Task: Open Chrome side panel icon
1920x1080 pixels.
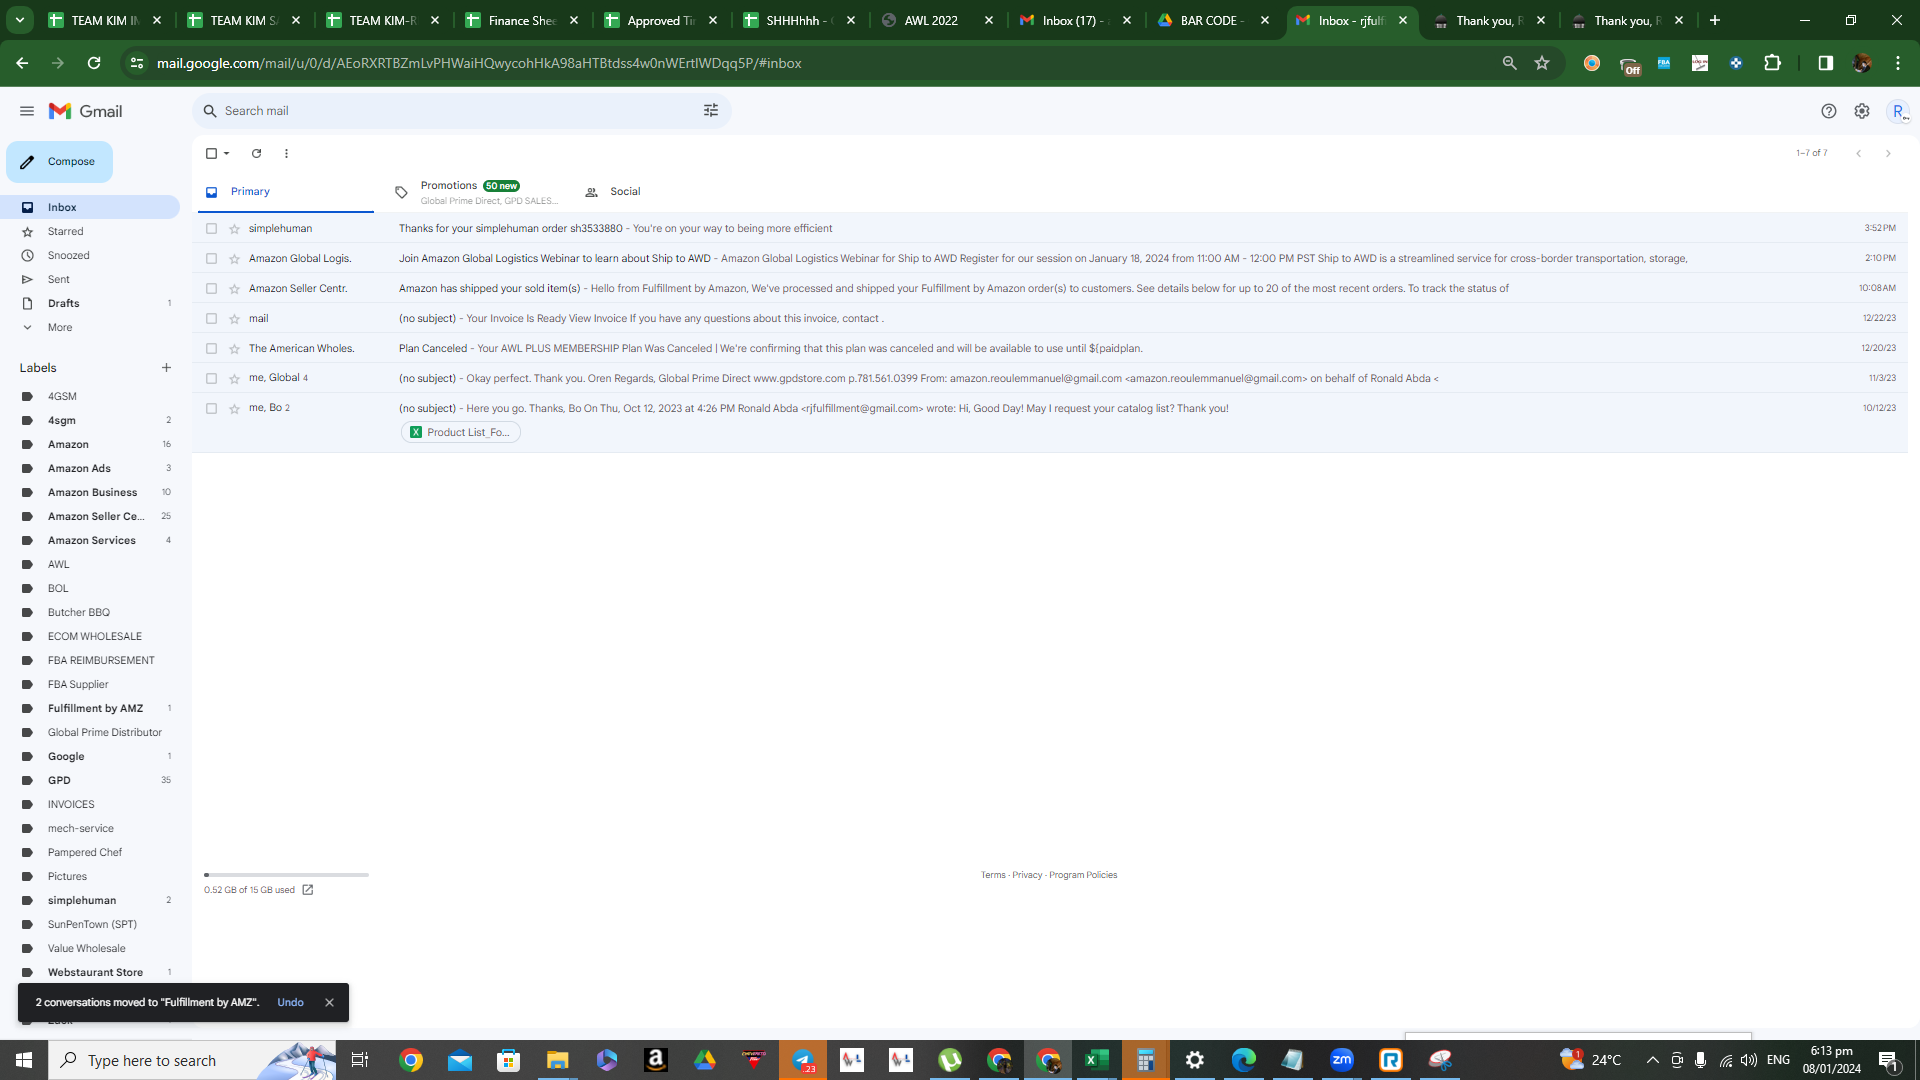Action: click(x=1825, y=63)
